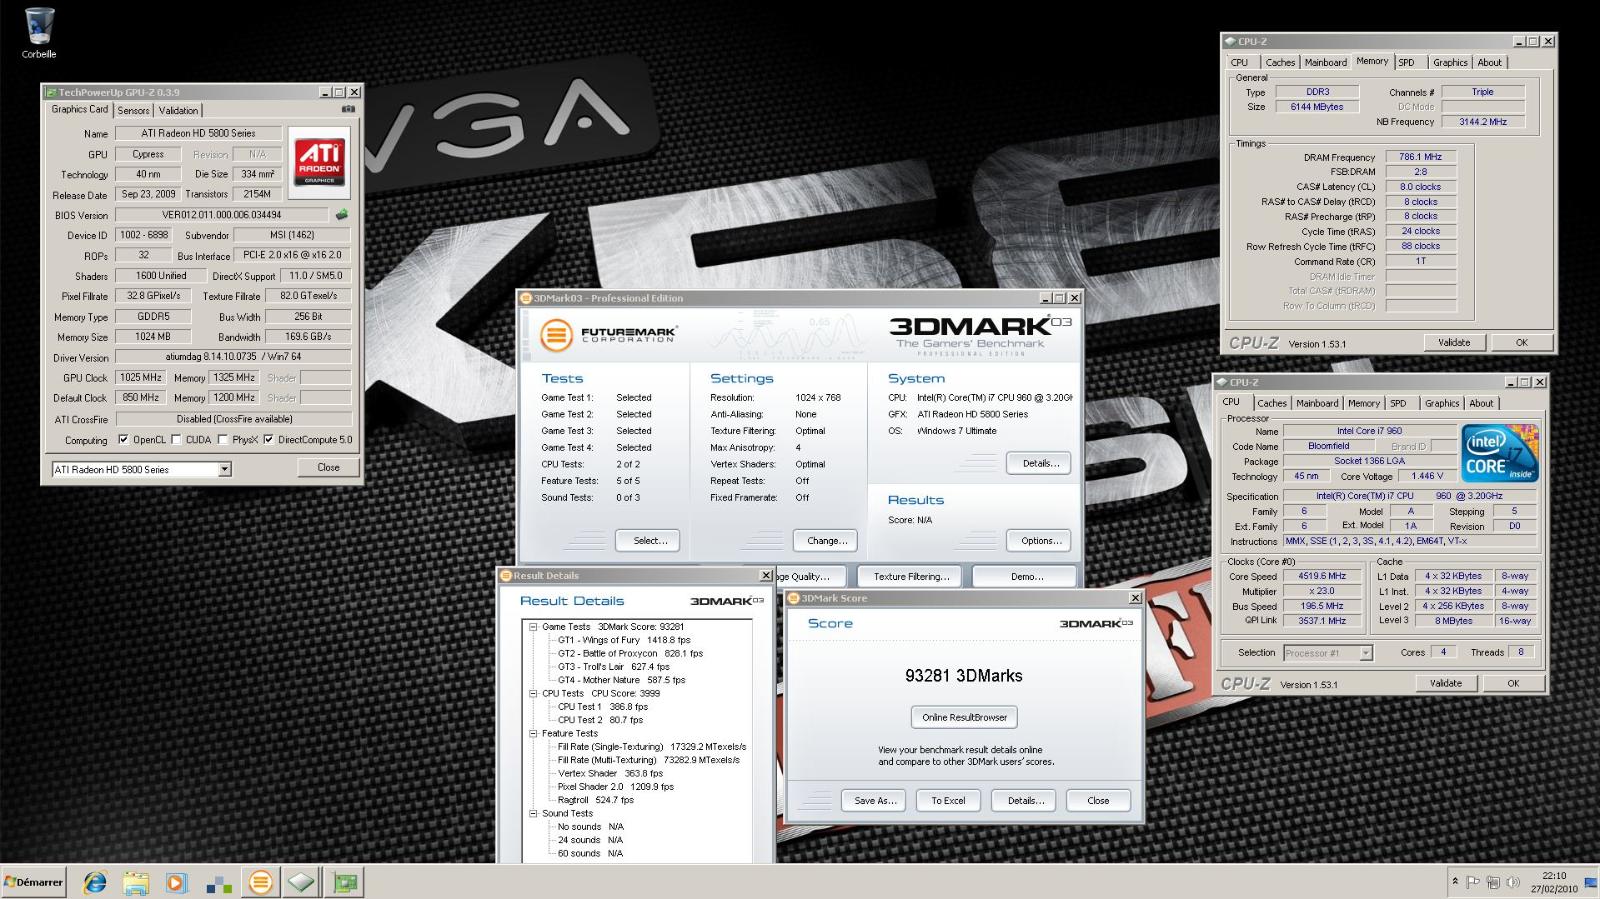Click Validate in the Memory CPU-Z window
Screen dimensions: 1600x899
[x=1454, y=342]
